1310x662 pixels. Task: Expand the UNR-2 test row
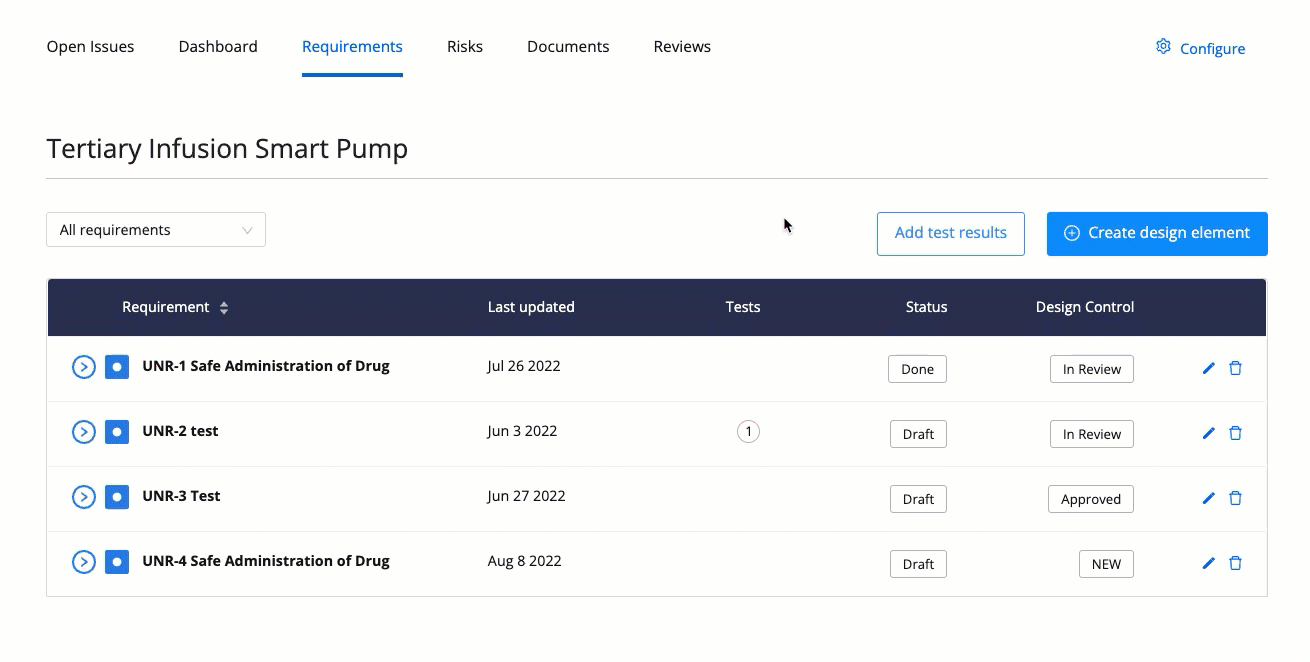84,432
